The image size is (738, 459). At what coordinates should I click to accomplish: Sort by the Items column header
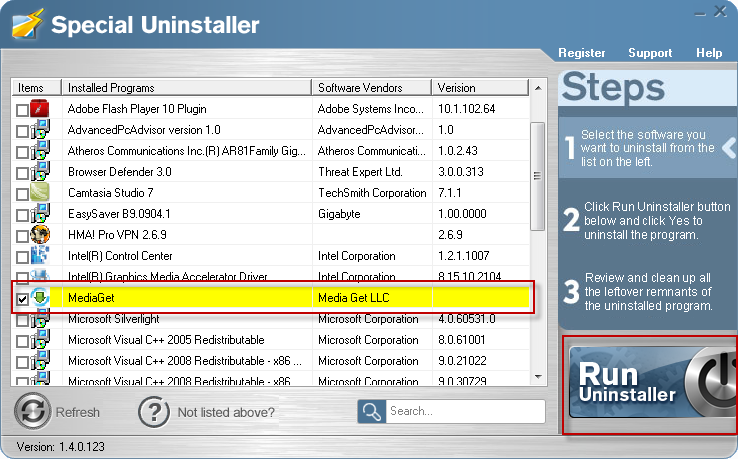coord(36,88)
